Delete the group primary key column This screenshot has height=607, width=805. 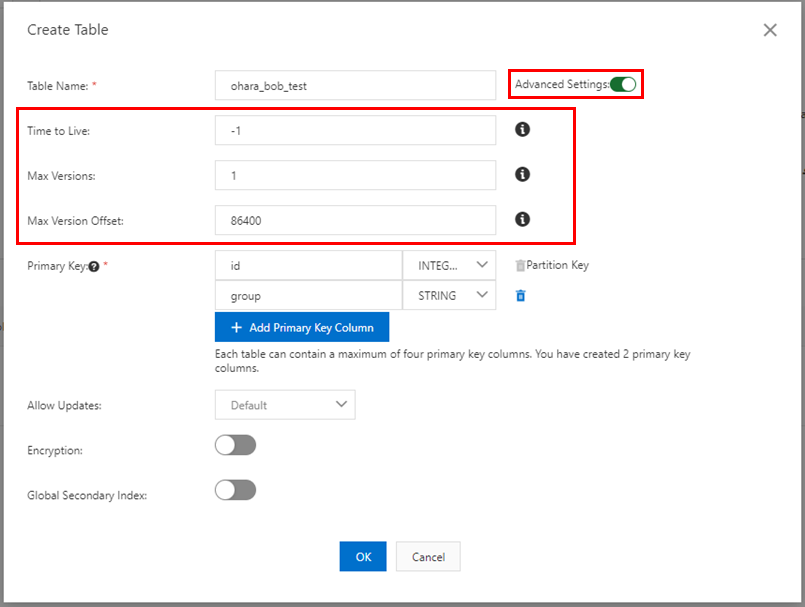pyautogui.click(x=520, y=296)
